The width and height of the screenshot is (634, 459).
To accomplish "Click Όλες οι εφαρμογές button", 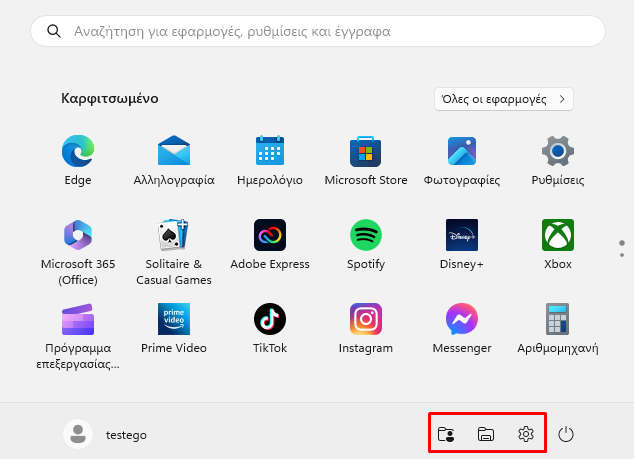I will click(504, 99).
